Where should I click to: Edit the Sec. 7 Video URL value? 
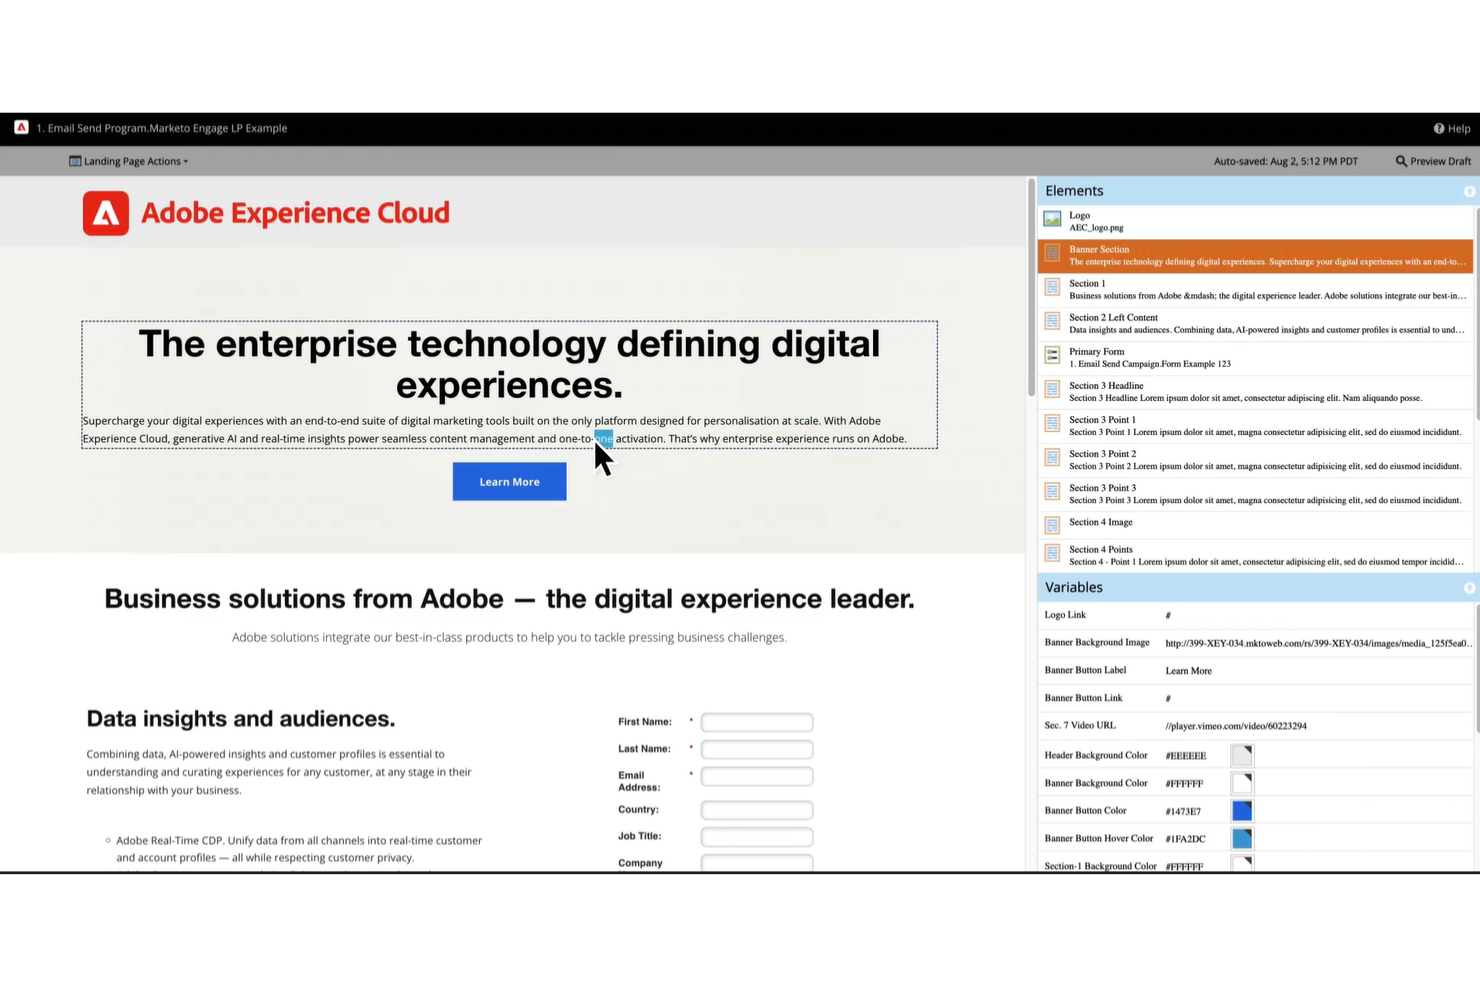pos(1235,726)
